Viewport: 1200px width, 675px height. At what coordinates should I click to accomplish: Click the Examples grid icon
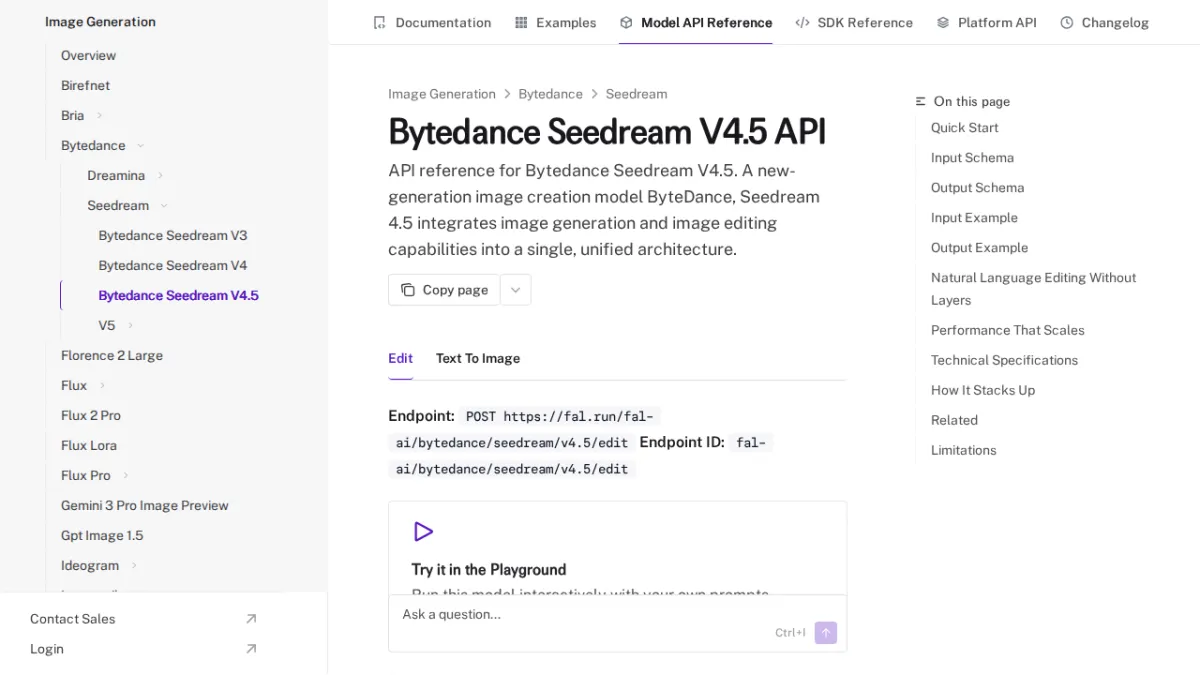521,22
